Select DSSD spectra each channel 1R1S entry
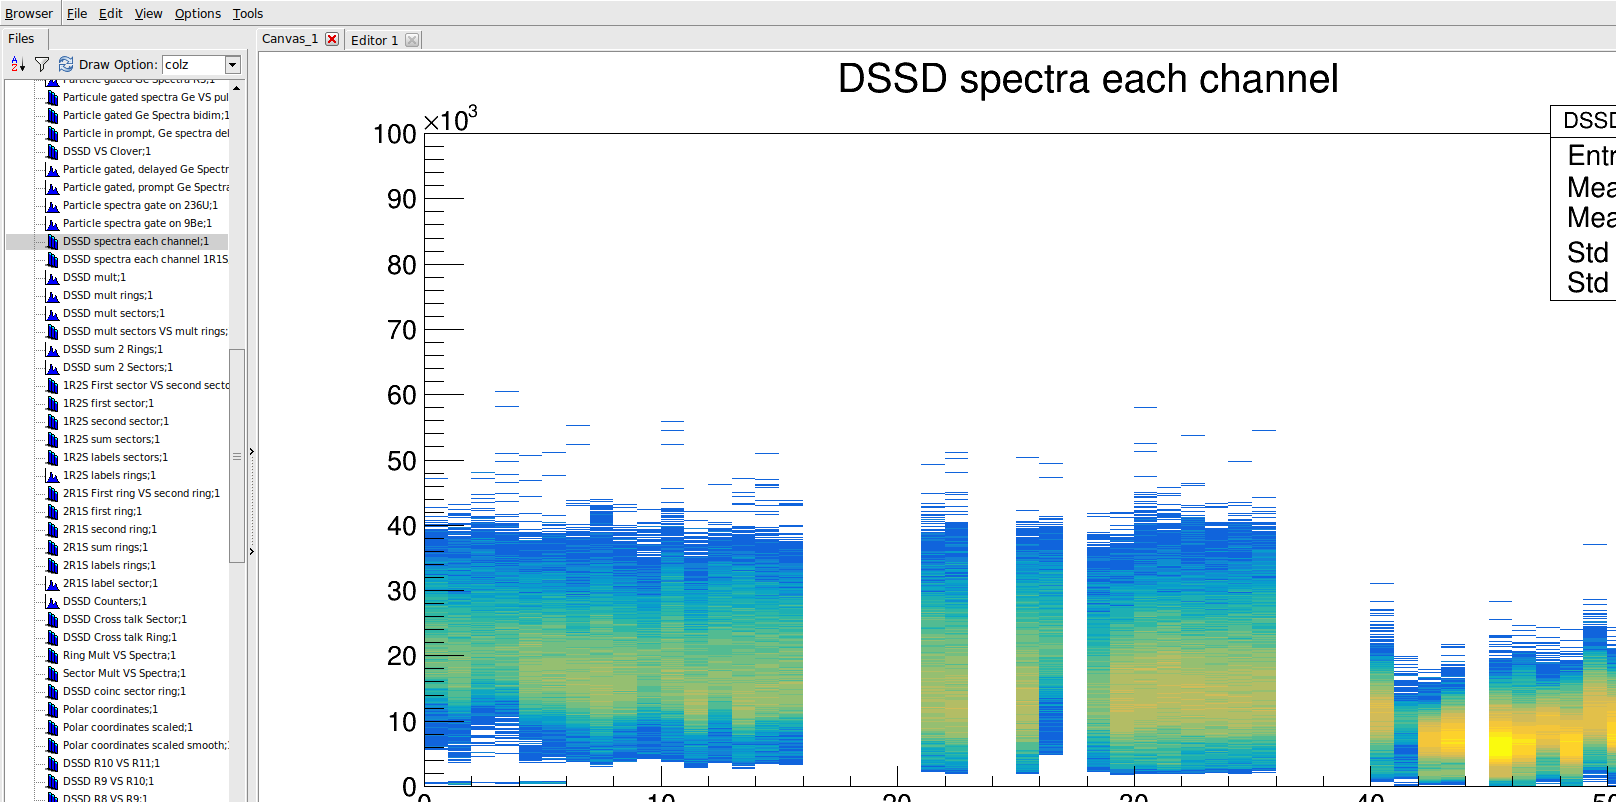1616x802 pixels. [144, 259]
